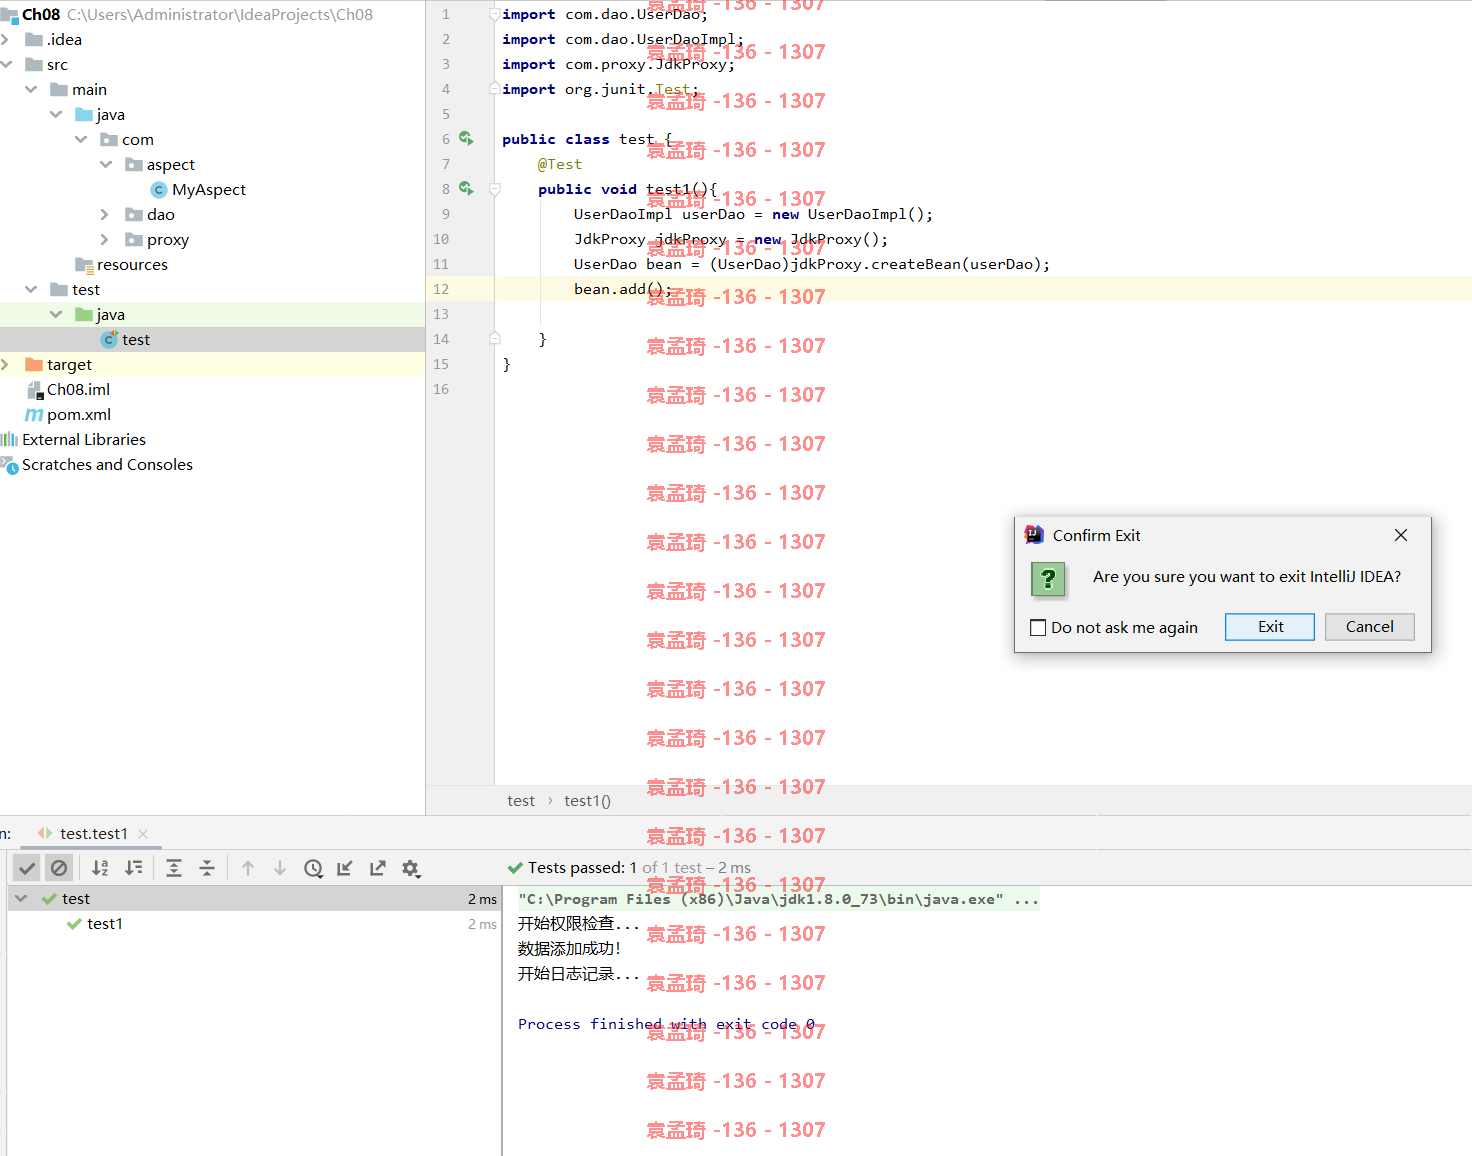Image resolution: width=1472 pixels, height=1156 pixels.
Task: Collapse the com package
Action: pyautogui.click(x=81, y=139)
